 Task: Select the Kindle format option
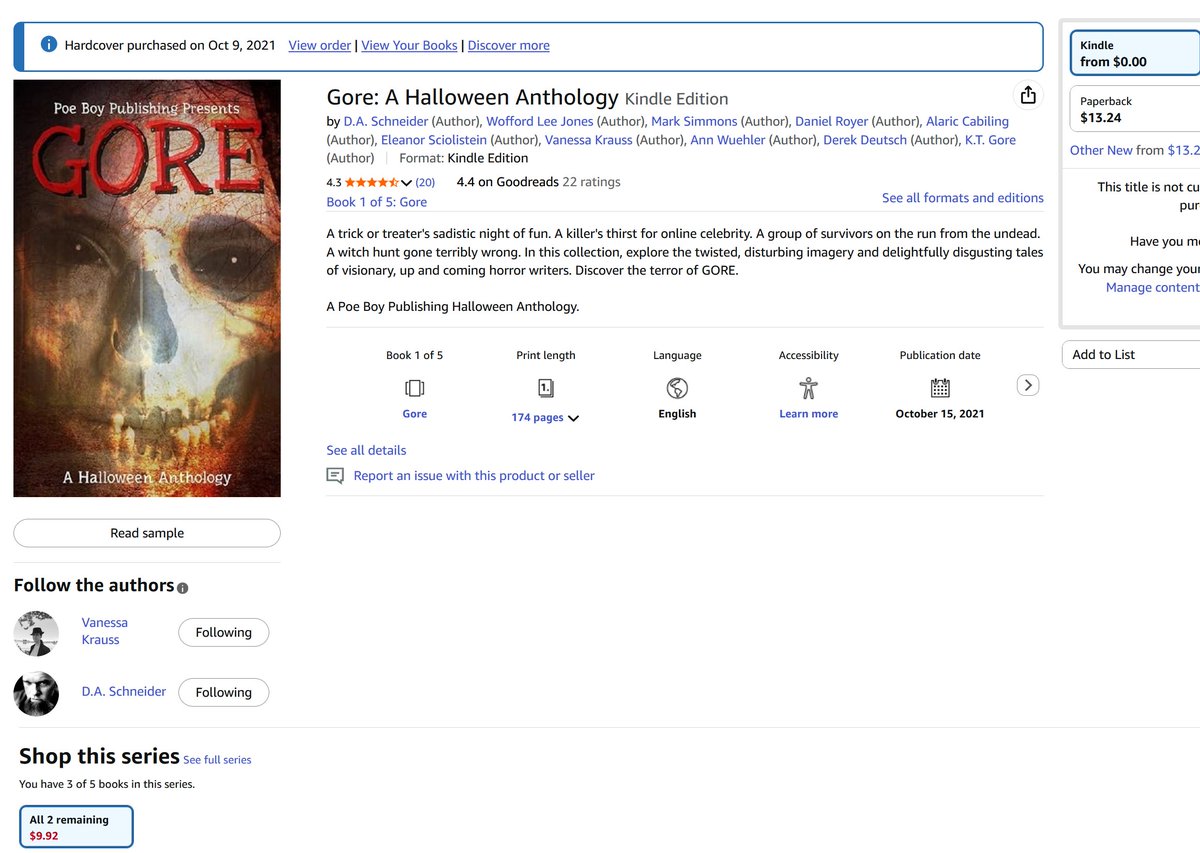1135,53
